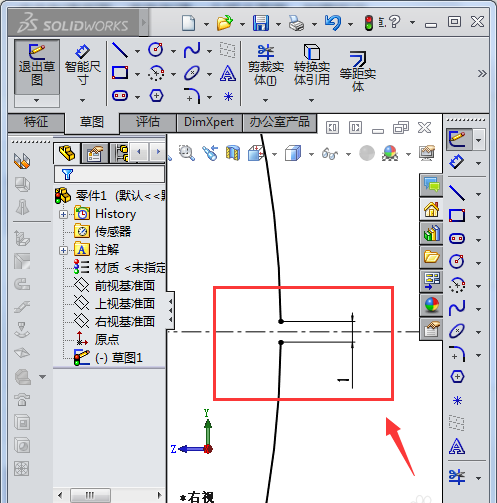Viewport: 497px width, 503px height.
Task: Click the Section View icon in viewport
Action: 233,153
